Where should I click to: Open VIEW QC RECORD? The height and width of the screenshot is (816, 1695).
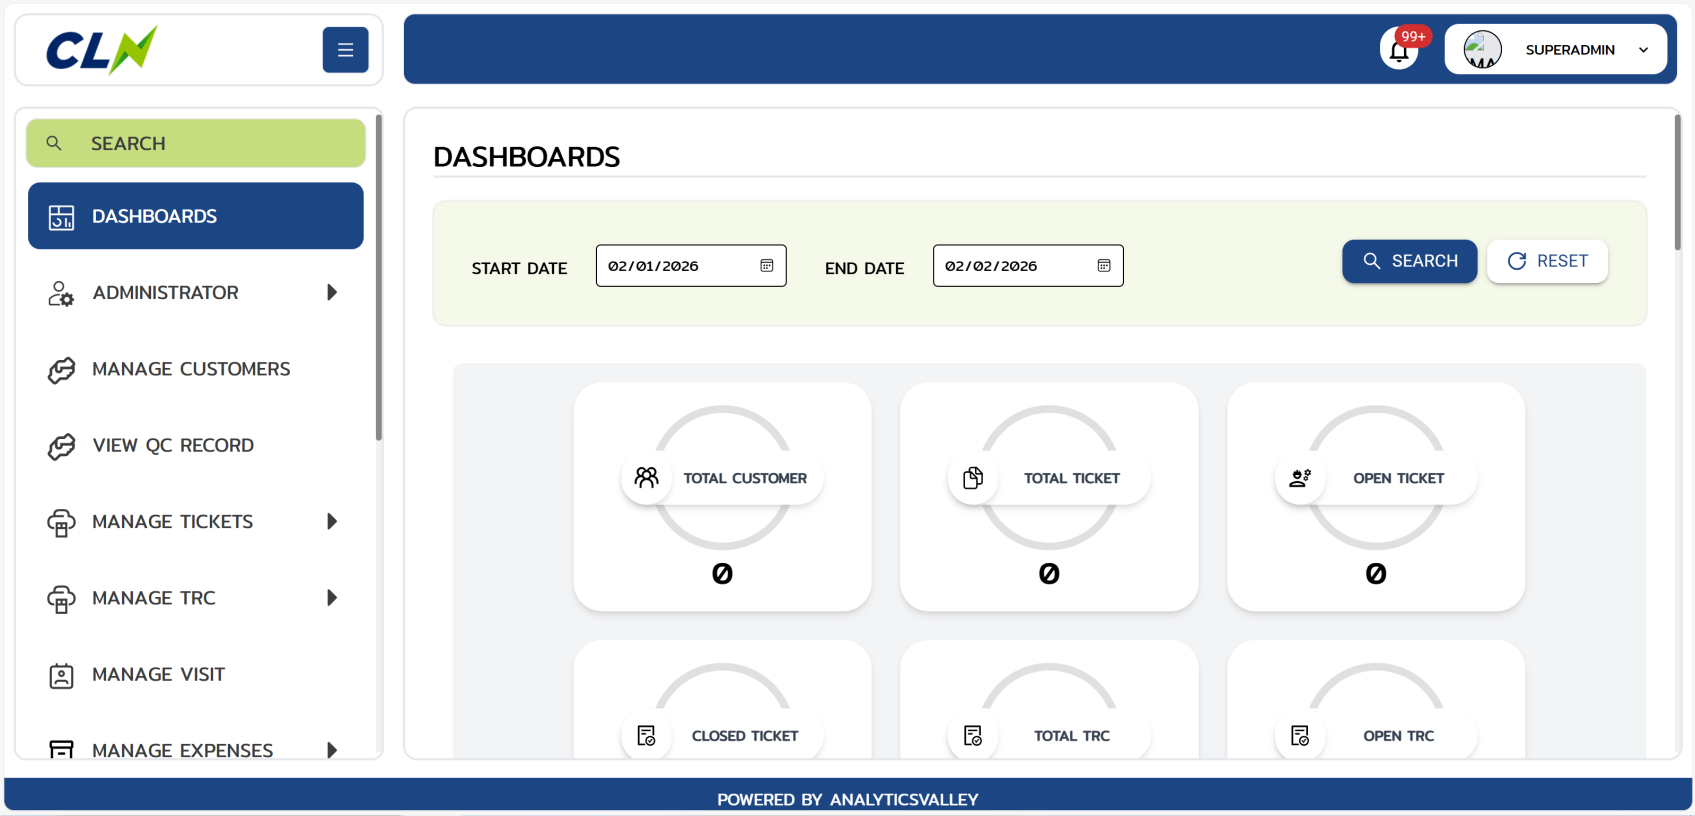tap(196, 445)
